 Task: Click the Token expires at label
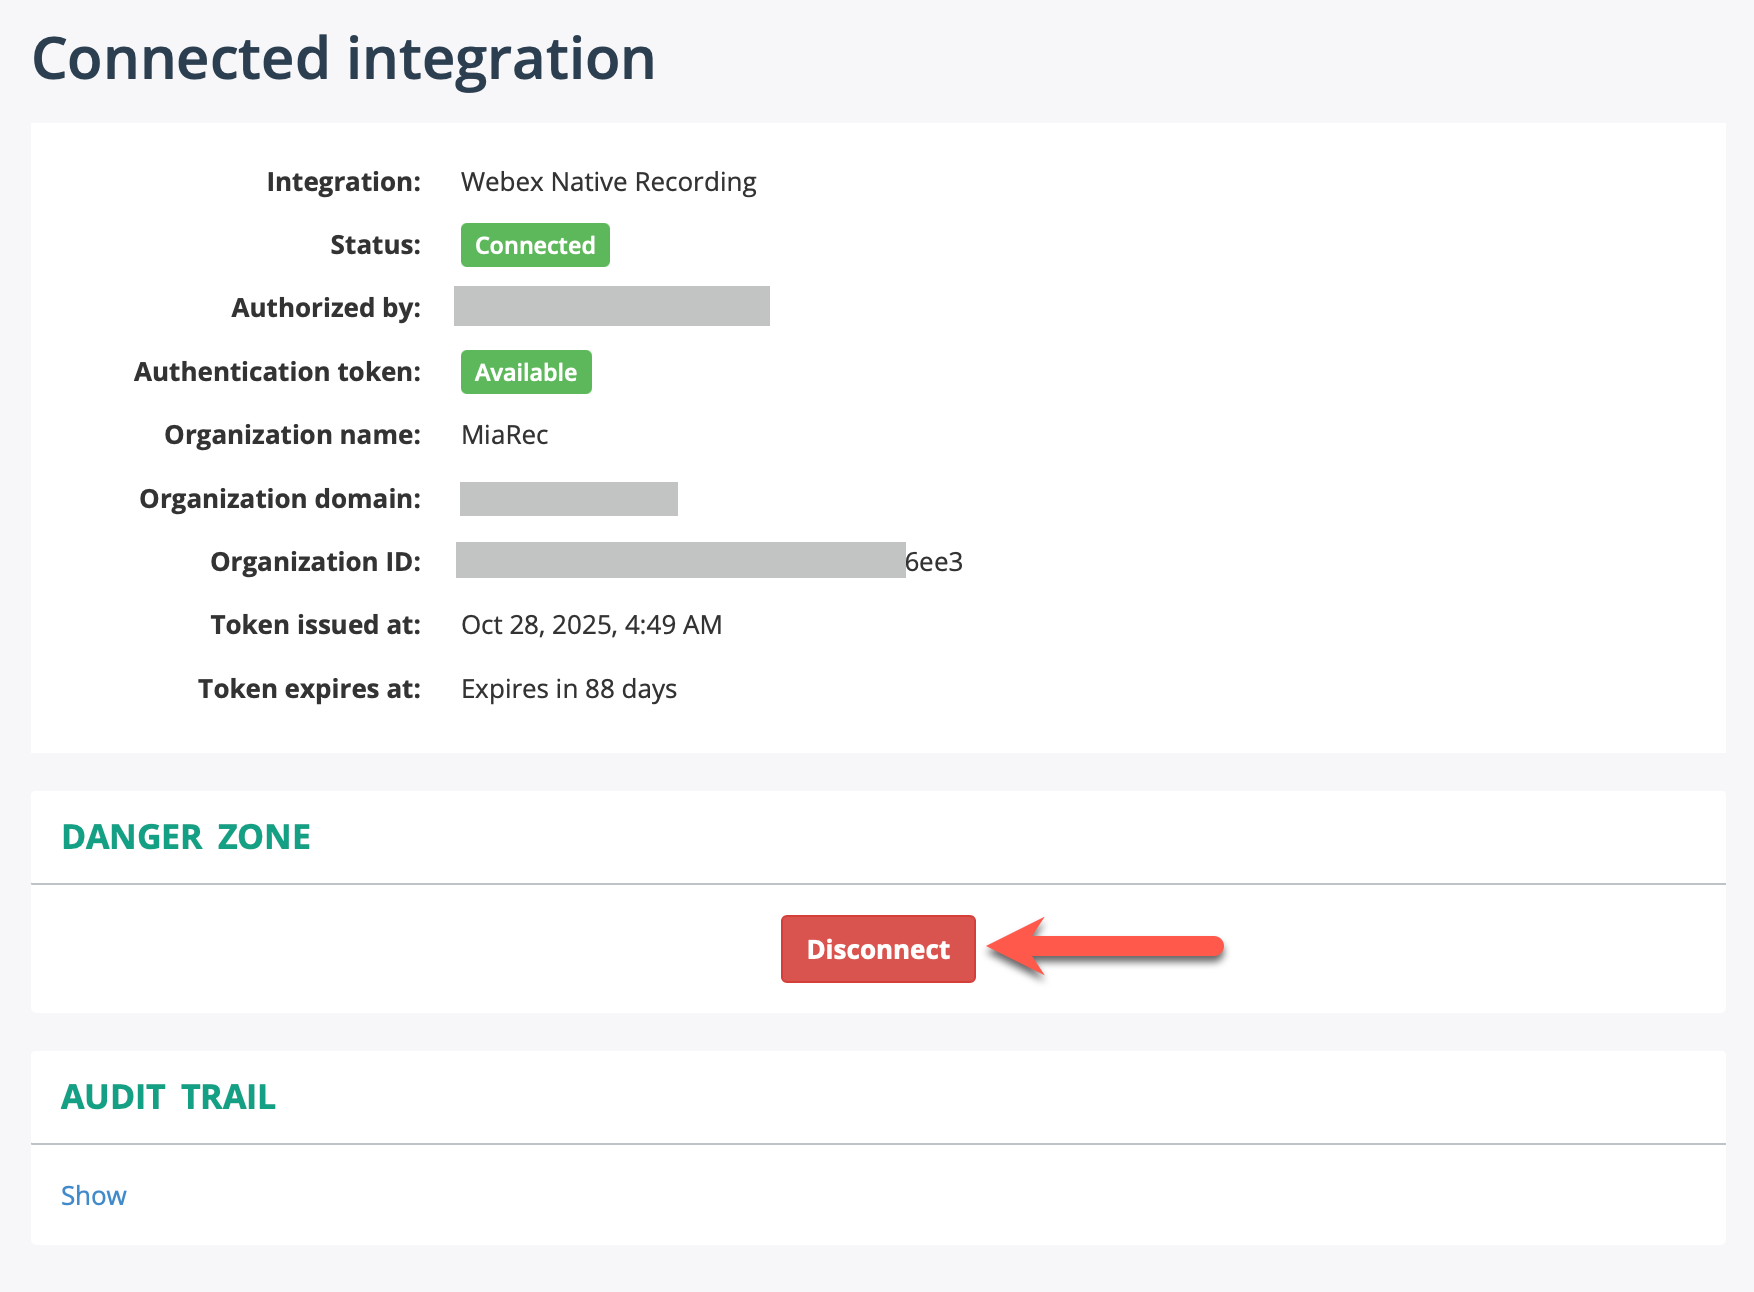(x=309, y=688)
